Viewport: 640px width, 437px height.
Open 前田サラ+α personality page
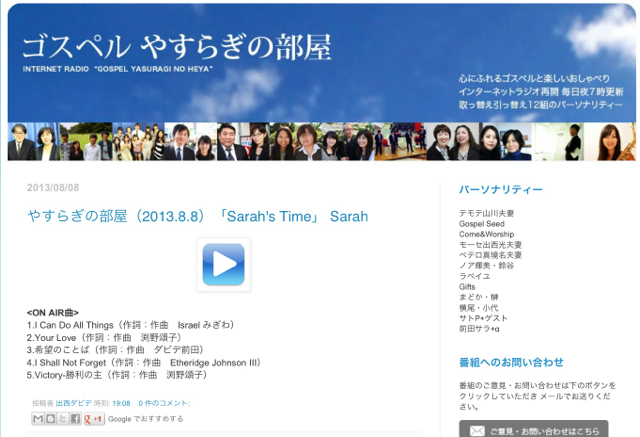[479, 328]
